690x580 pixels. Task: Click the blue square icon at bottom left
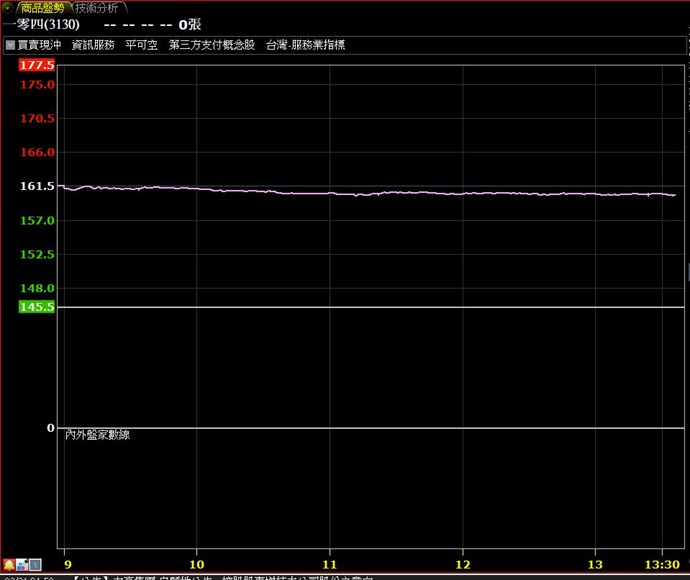click(x=36, y=565)
